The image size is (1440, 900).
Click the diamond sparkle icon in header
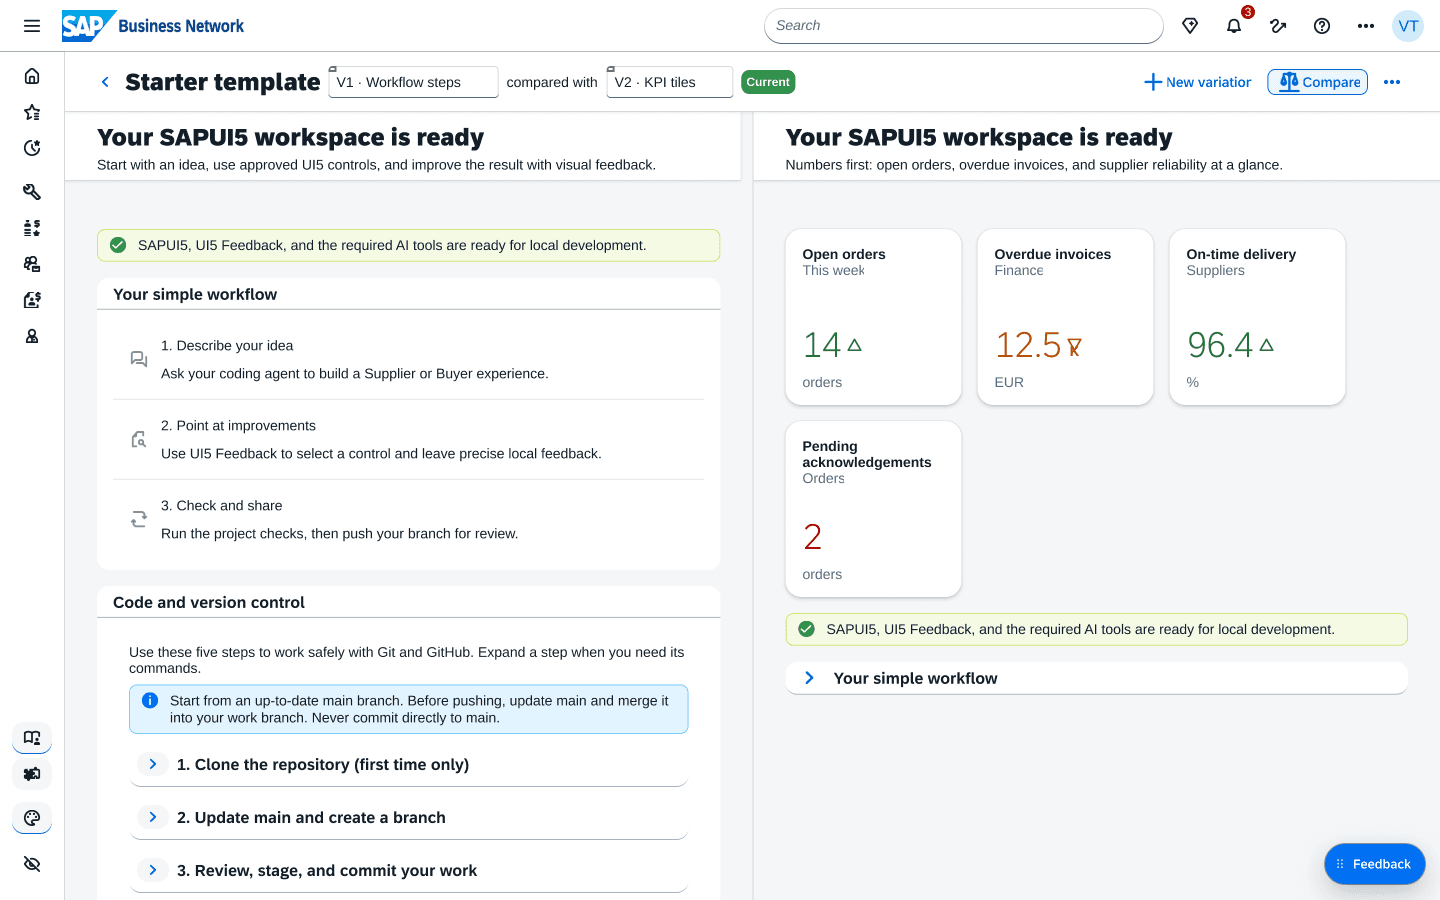1190,26
